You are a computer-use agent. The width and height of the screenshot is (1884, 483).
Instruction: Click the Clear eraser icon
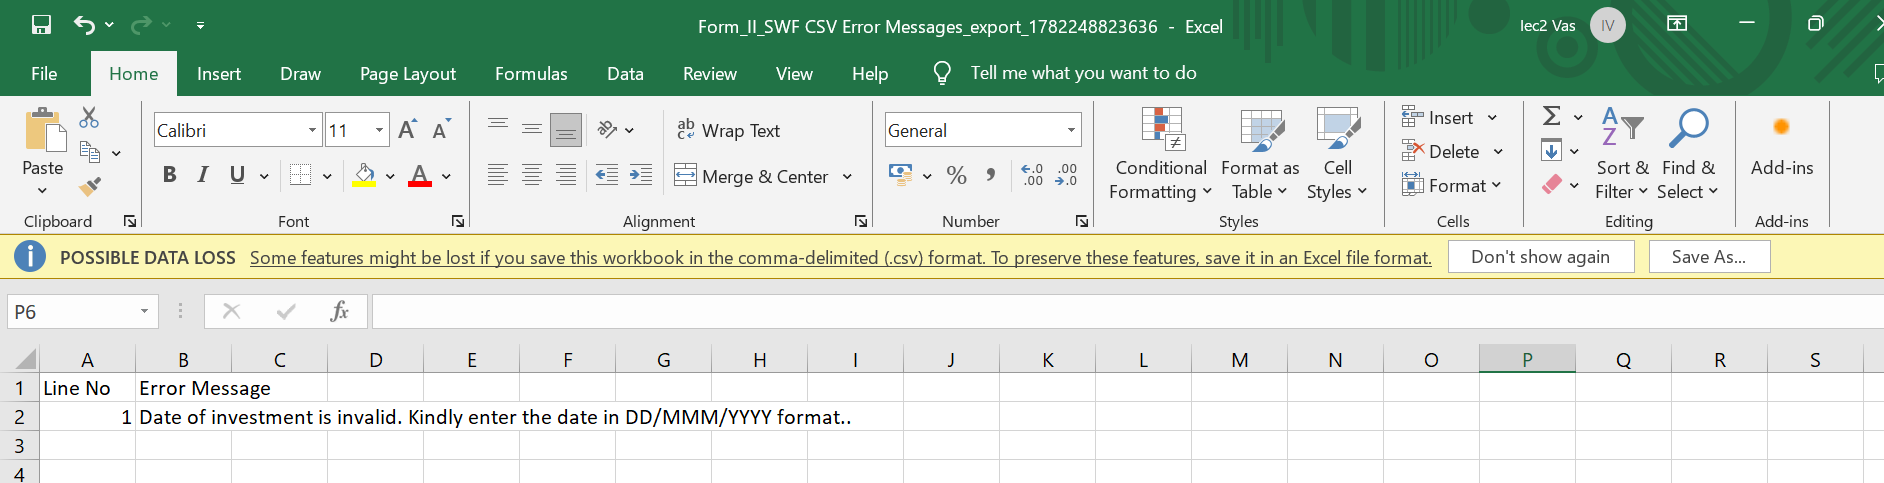coord(1551,184)
